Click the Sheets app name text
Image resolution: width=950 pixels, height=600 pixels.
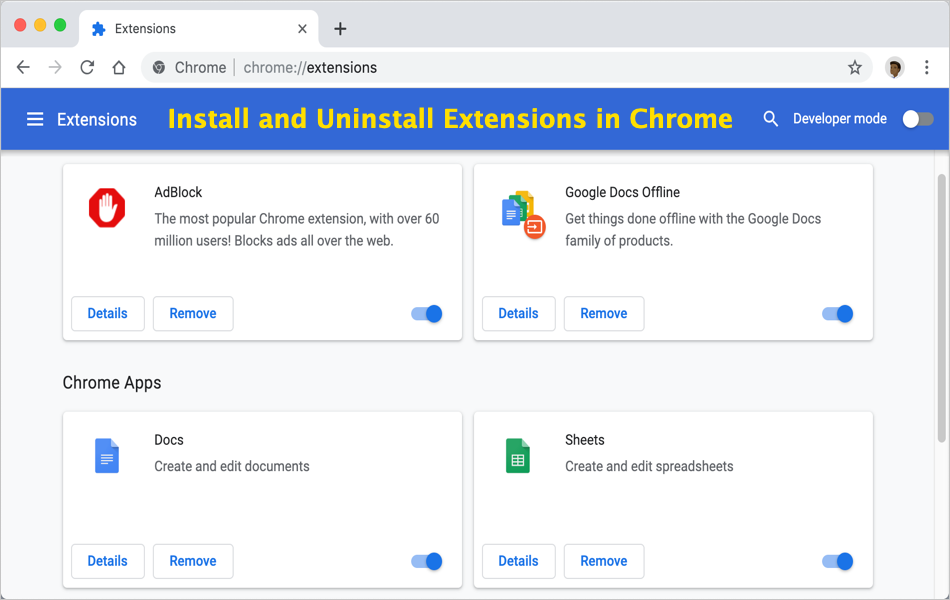click(585, 440)
